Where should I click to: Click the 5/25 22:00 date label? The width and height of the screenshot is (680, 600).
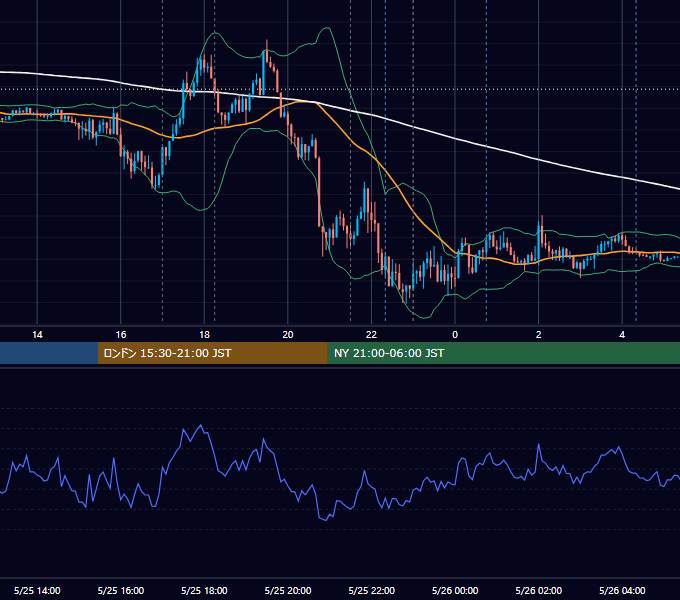[372, 590]
